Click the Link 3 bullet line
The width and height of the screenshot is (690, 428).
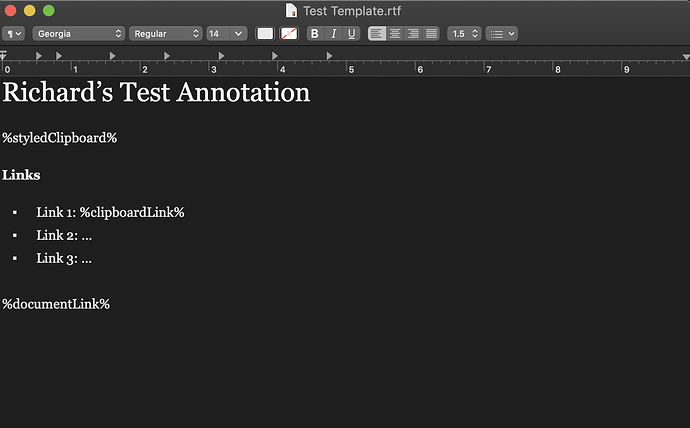[x=64, y=258]
